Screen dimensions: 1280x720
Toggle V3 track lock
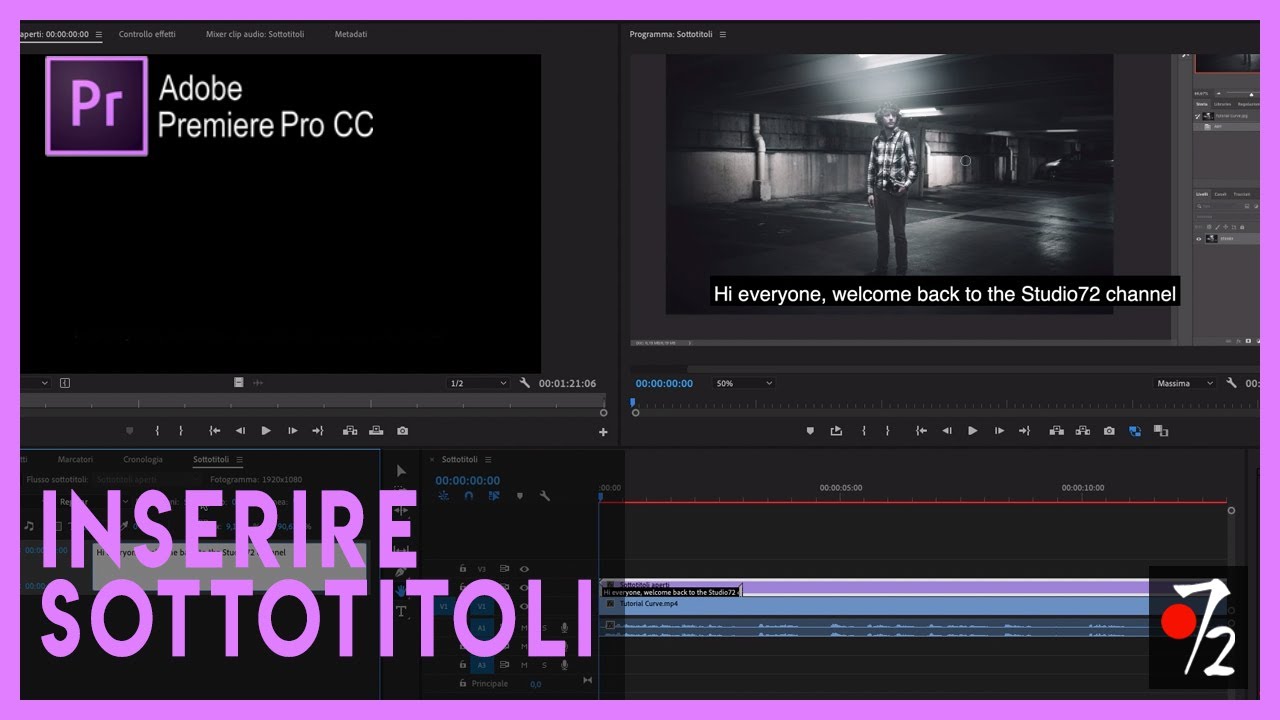(x=462, y=569)
